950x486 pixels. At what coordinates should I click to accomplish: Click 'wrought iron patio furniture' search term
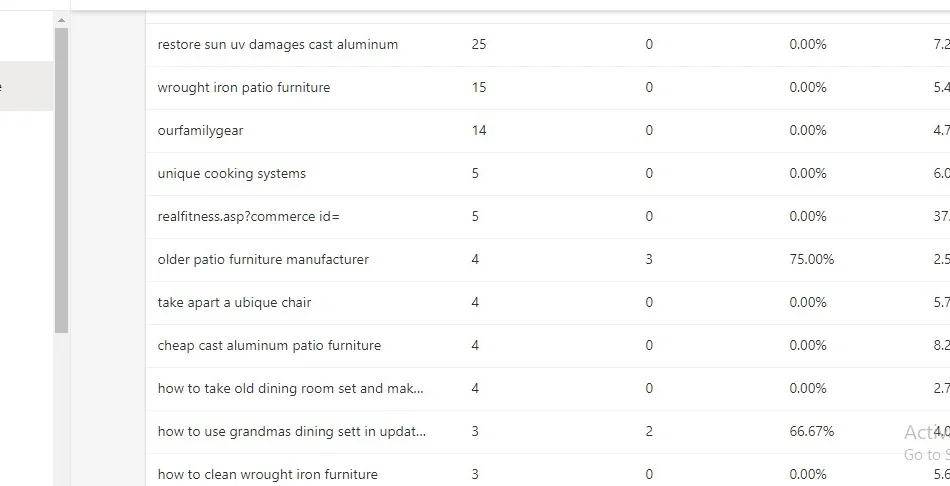[244, 88]
